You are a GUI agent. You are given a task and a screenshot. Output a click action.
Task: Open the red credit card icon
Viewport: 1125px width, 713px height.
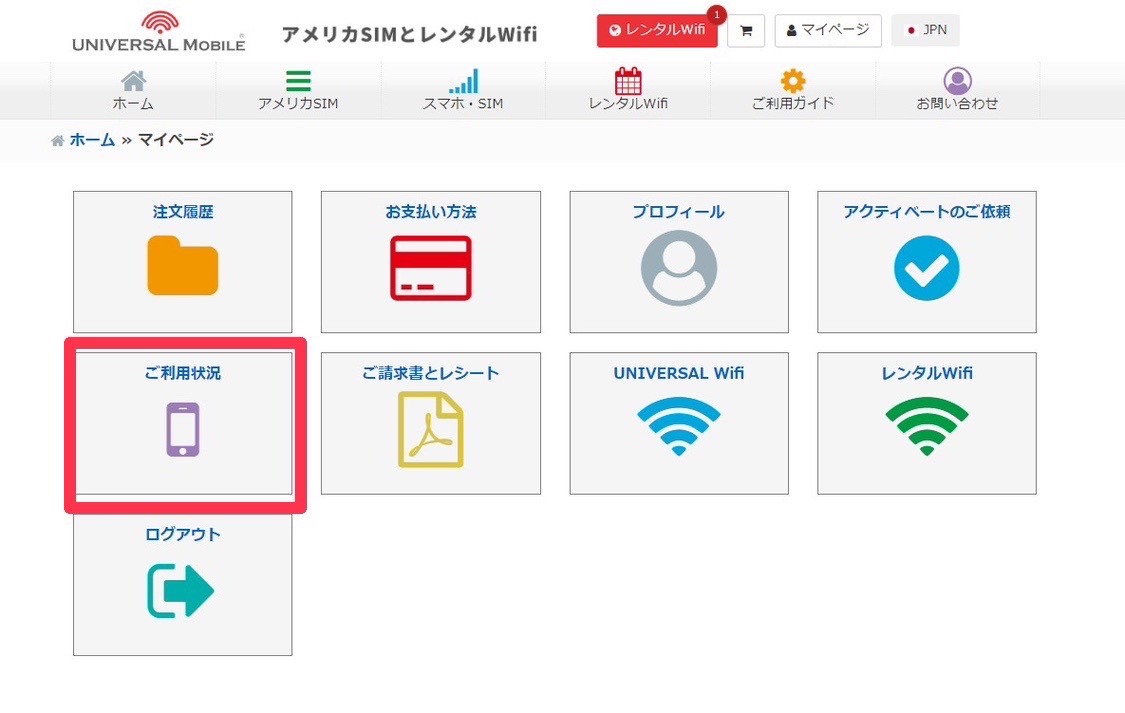click(430, 268)
